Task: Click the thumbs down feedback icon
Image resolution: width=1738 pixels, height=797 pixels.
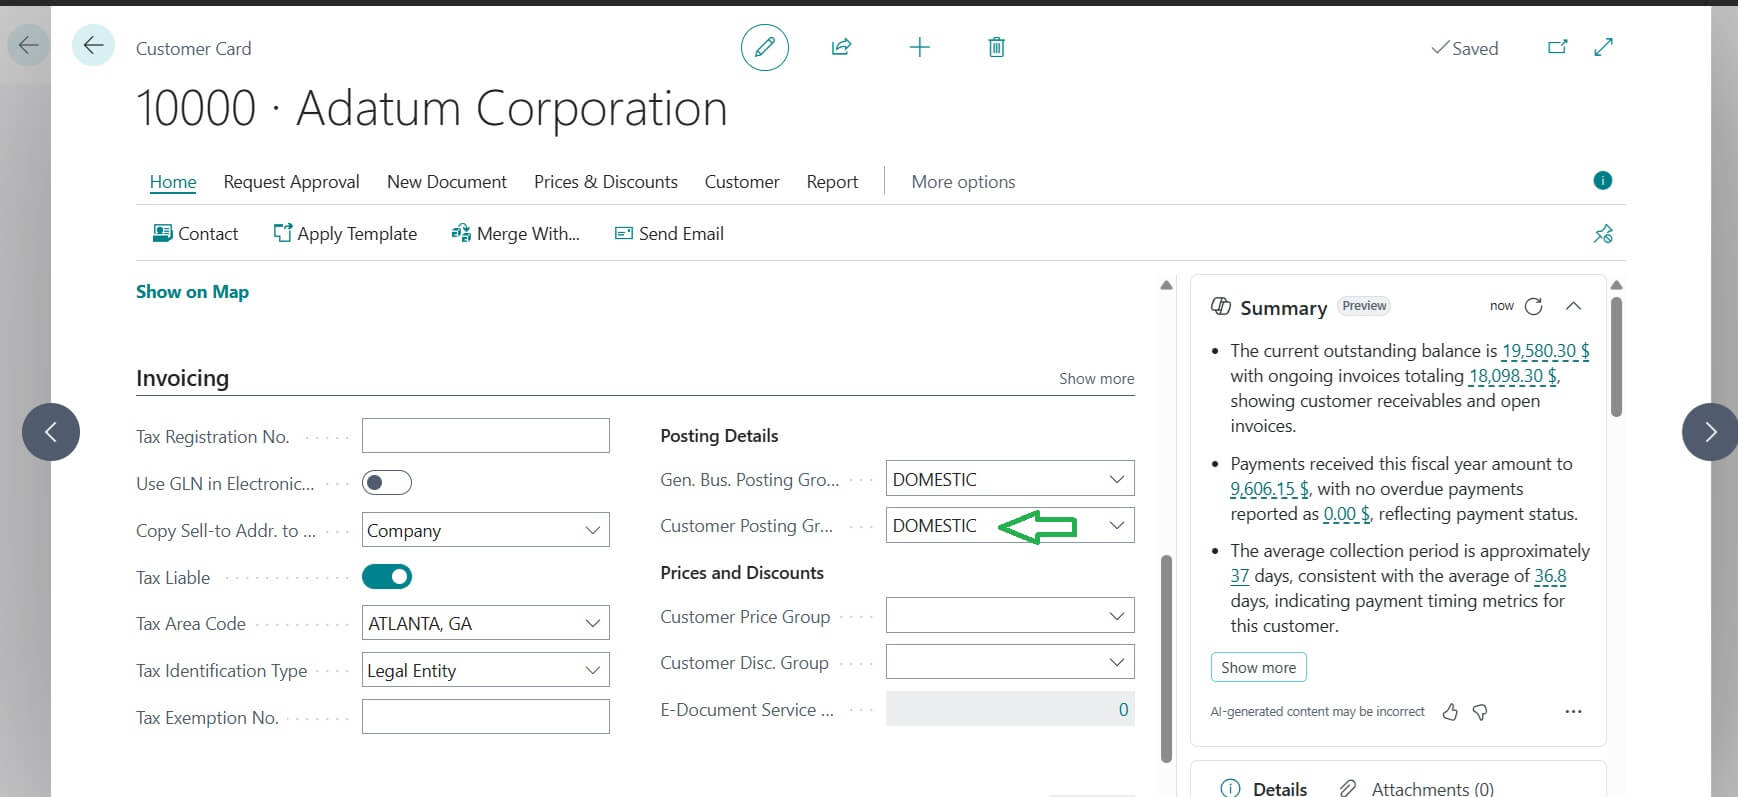Action: [1480, 712]
